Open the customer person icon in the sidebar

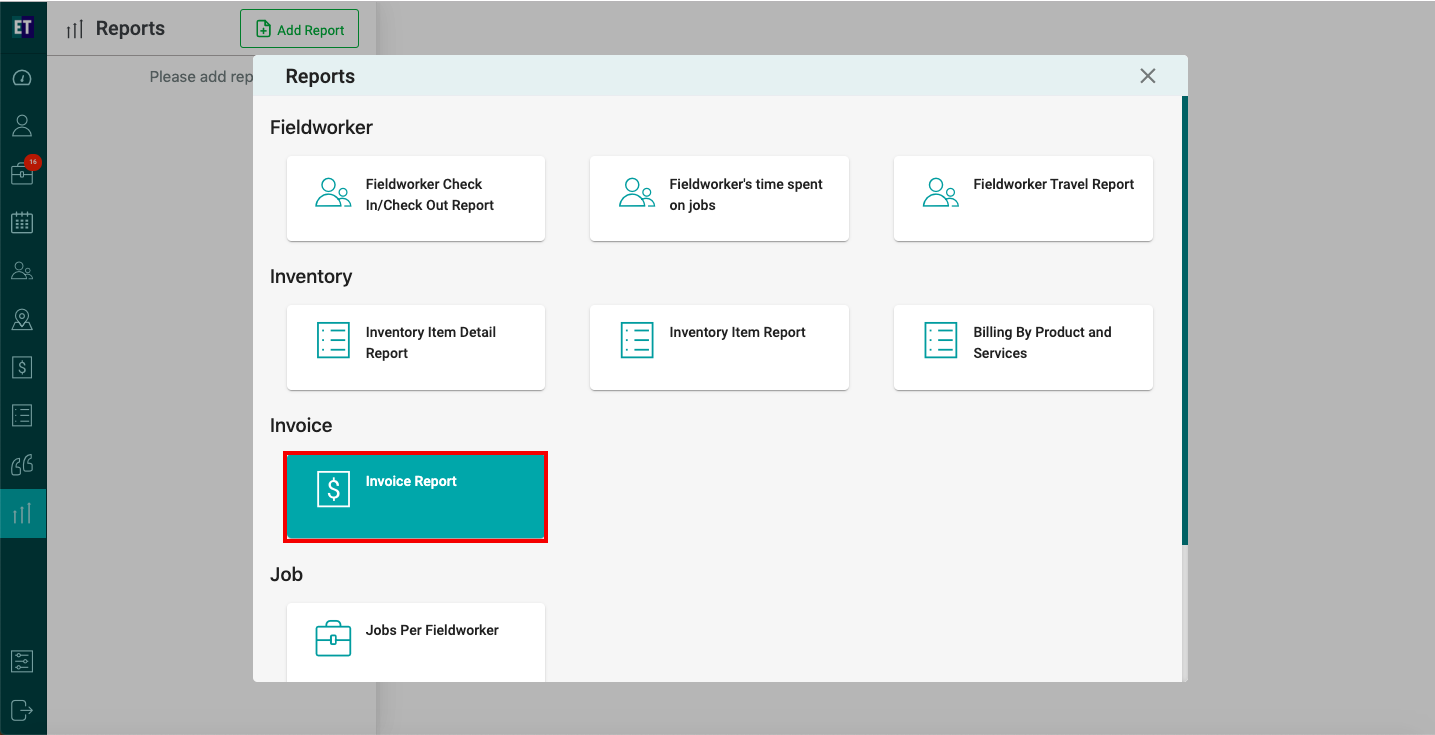click(x=22, y=126)
